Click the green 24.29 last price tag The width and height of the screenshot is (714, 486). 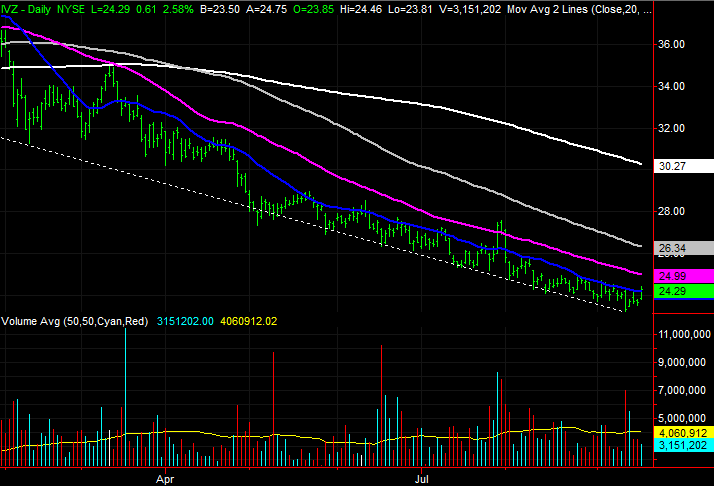pos(683,291)
